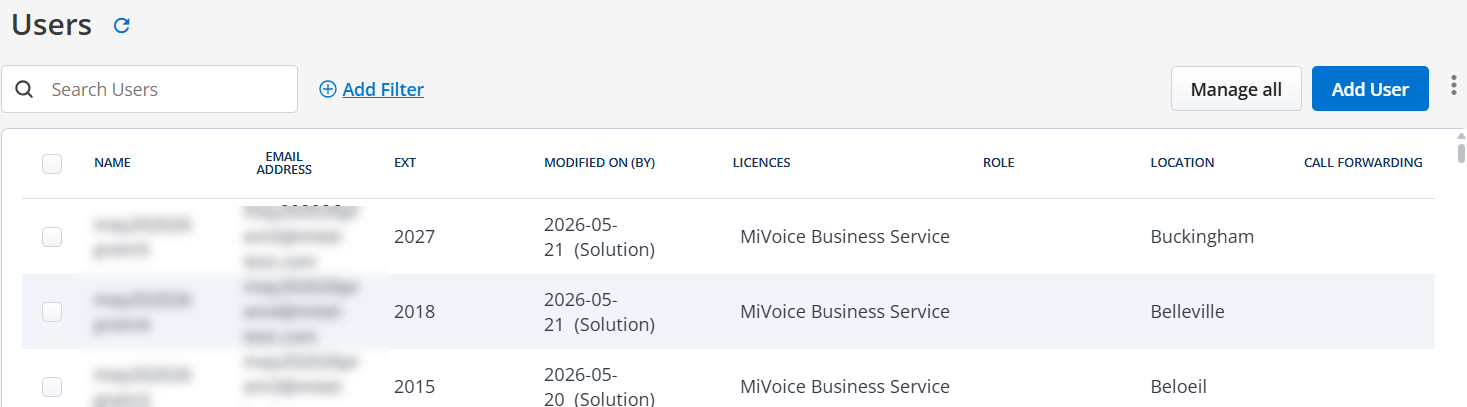
Task: Toggle the checkbox for extension 2015 row
Action: [52, 387]
